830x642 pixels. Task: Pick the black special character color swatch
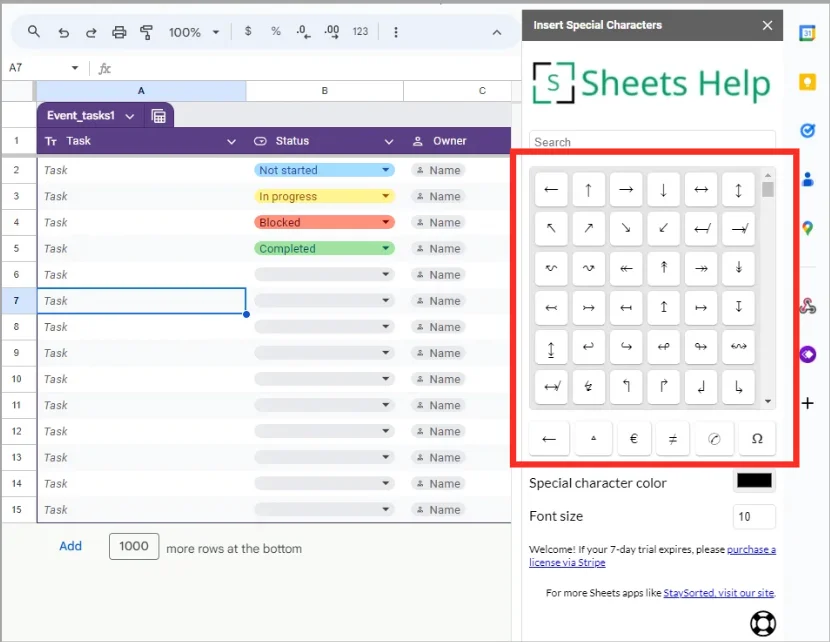(x=754, y=481)
